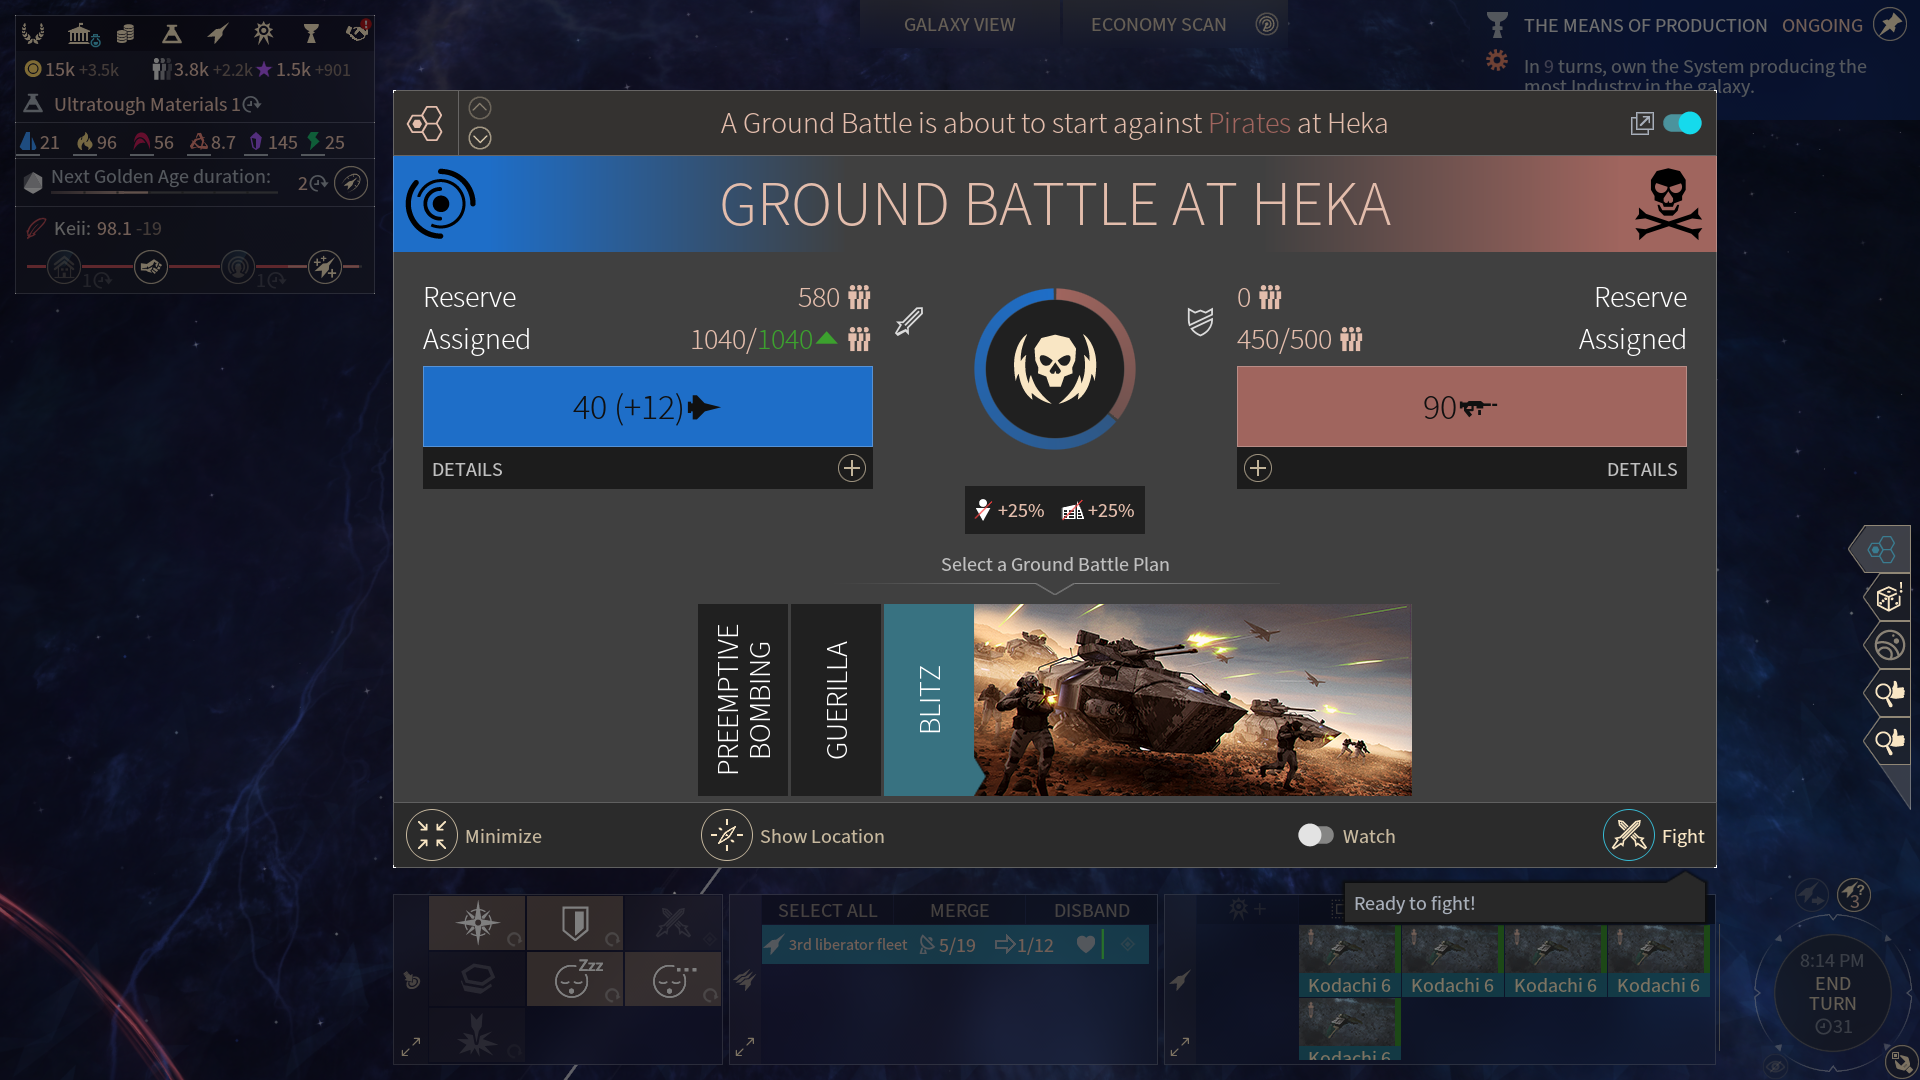Go to previous notification with up chevron

480,108
